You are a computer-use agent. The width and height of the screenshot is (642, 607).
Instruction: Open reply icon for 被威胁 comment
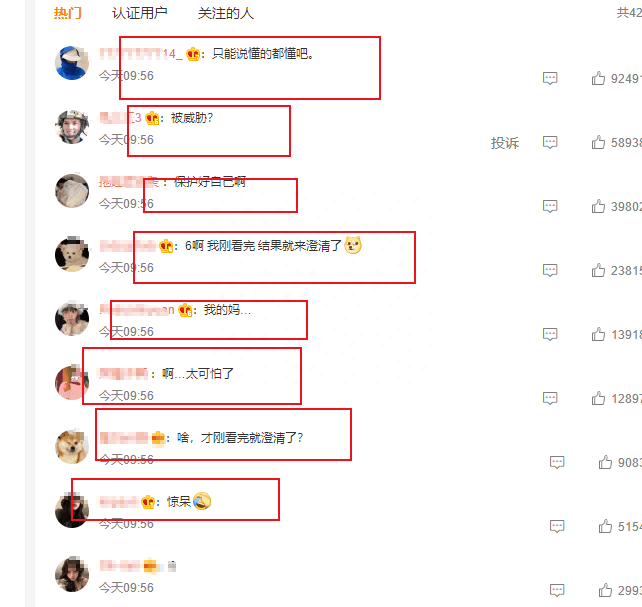[550, 142]
